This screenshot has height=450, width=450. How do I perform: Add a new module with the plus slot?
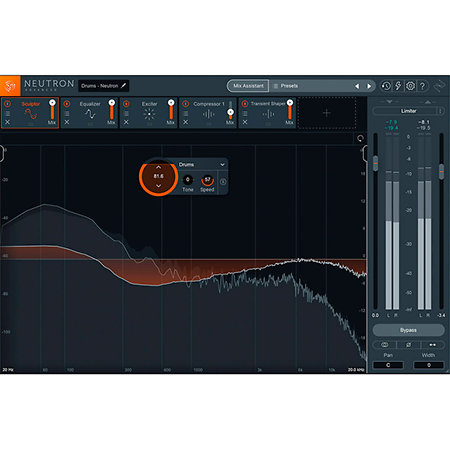[327, 113]
